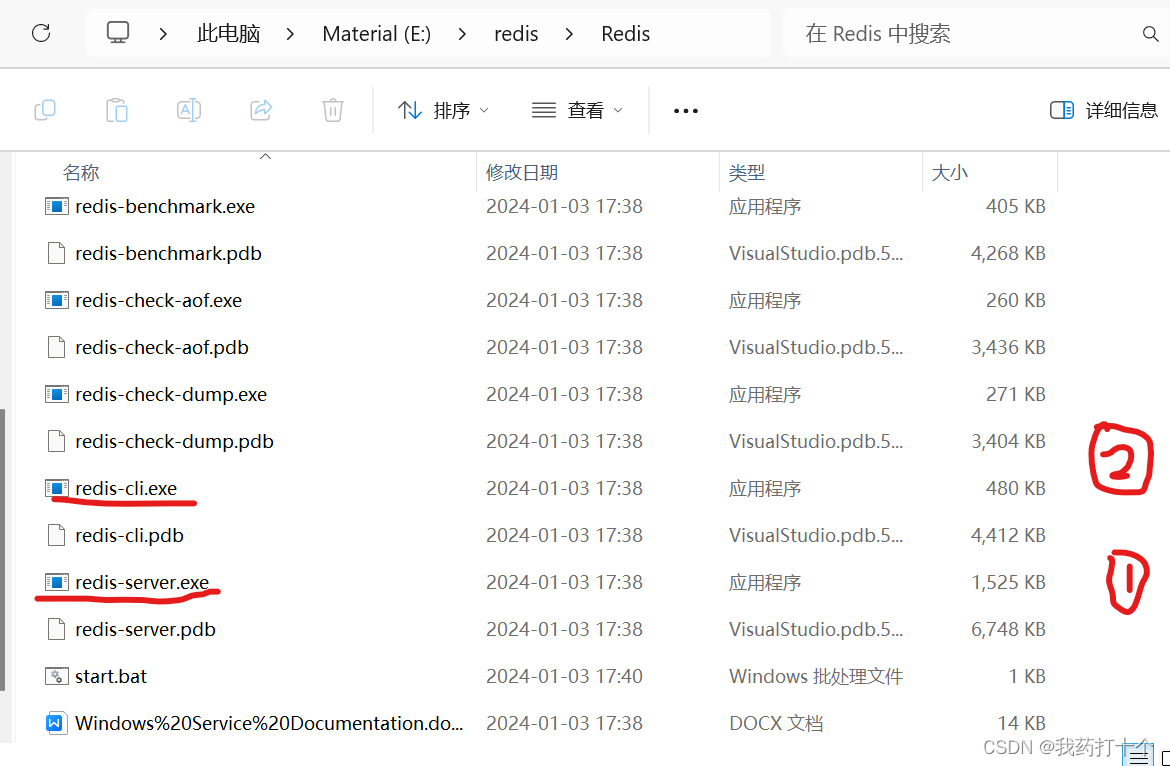
Task: Click the redis-check-dump.exe file icon
Action: point(57,395)
